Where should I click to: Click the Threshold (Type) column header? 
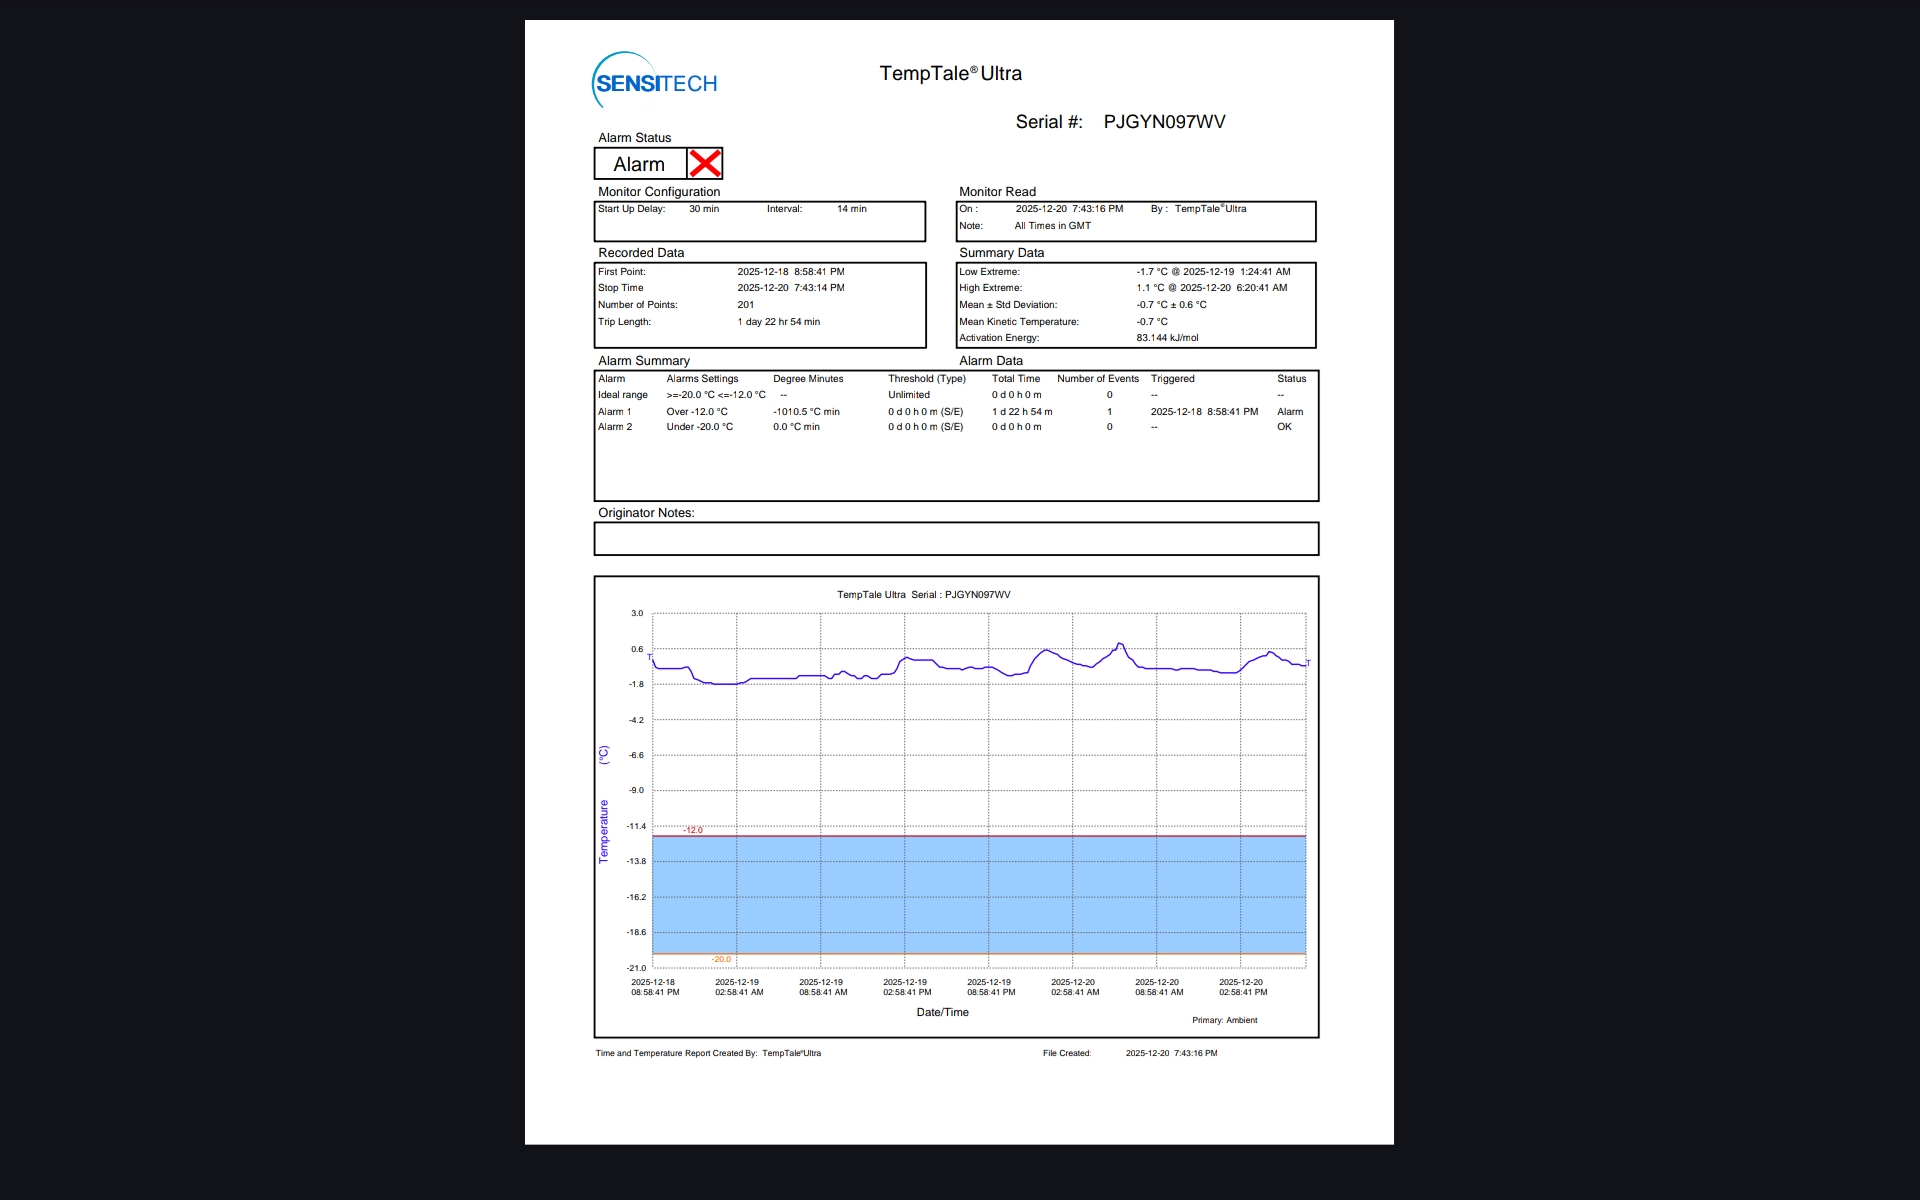pyautogui.click(x=926, y=379)
